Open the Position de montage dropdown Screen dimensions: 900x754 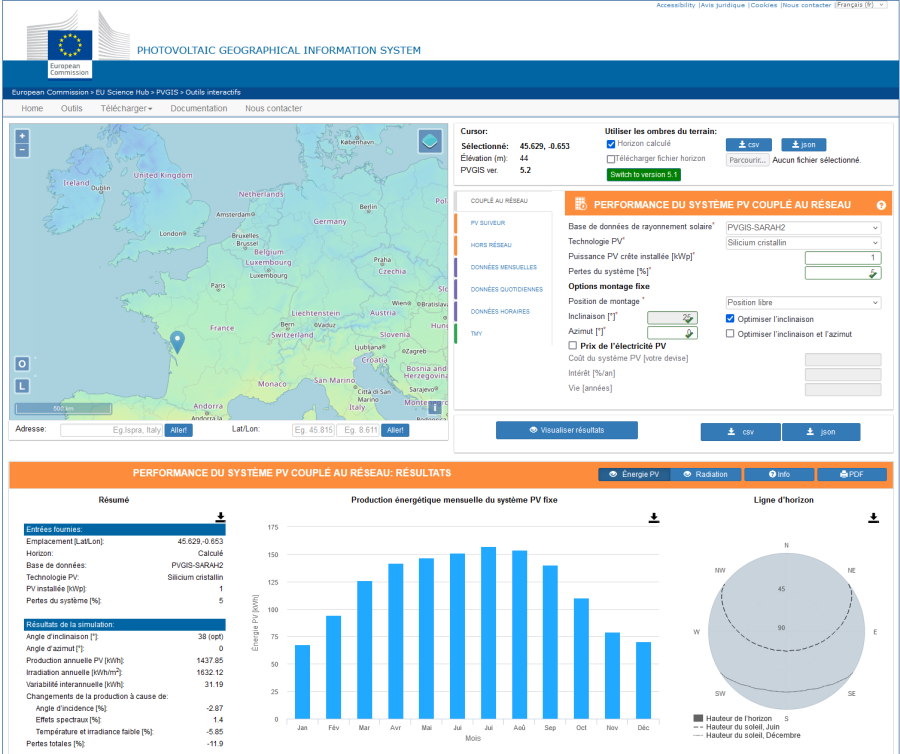[803, 302]
